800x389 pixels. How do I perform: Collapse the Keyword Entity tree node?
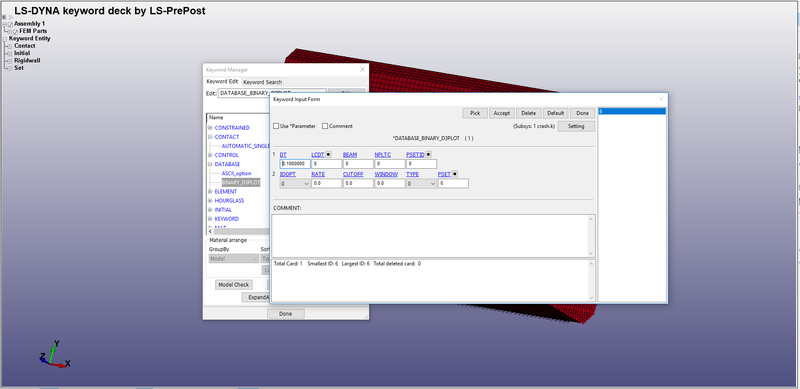(5, 39)
